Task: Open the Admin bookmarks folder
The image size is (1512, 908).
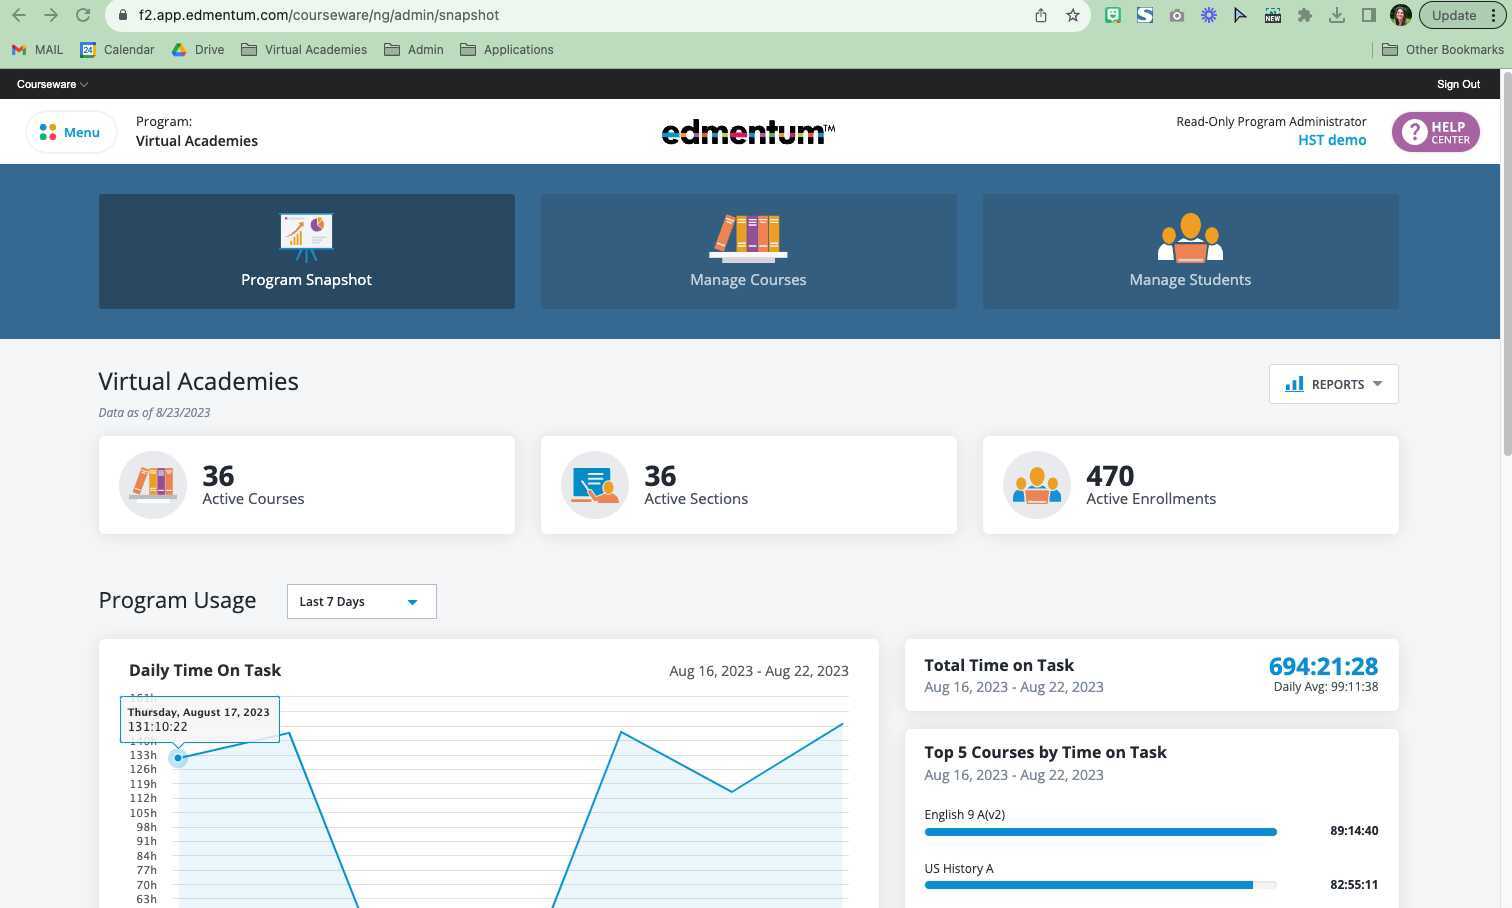Action: point(413,49)
